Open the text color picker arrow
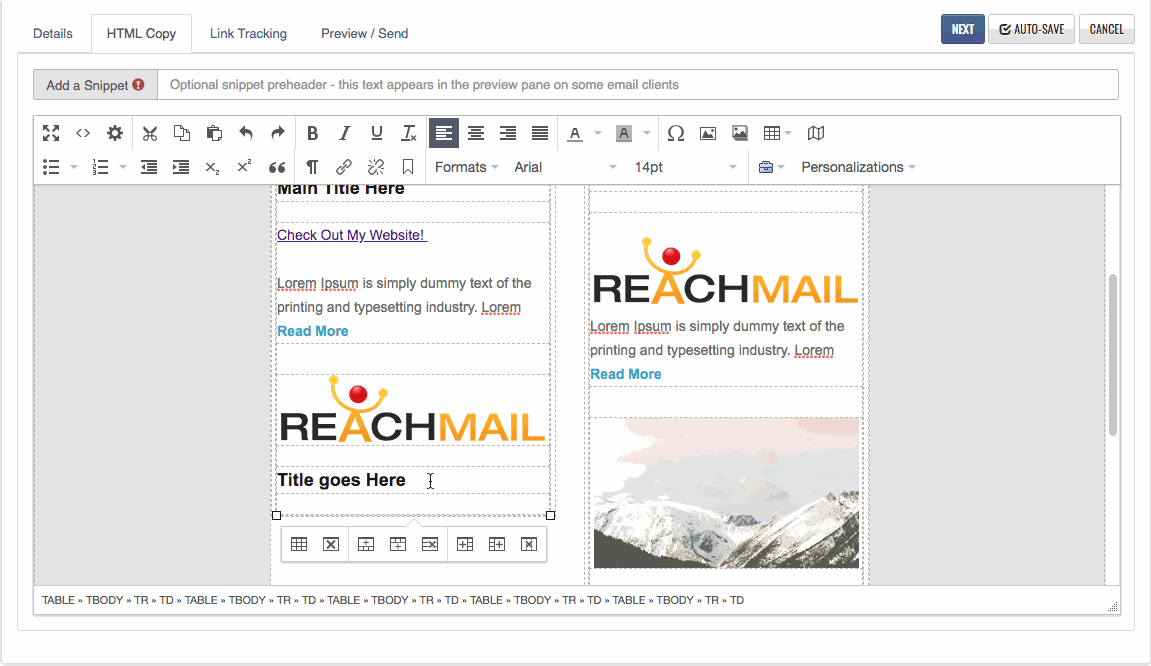Image resolution: width=1151 pixels, height=666 pixels. pyautogui.click(x=598, y=133)
